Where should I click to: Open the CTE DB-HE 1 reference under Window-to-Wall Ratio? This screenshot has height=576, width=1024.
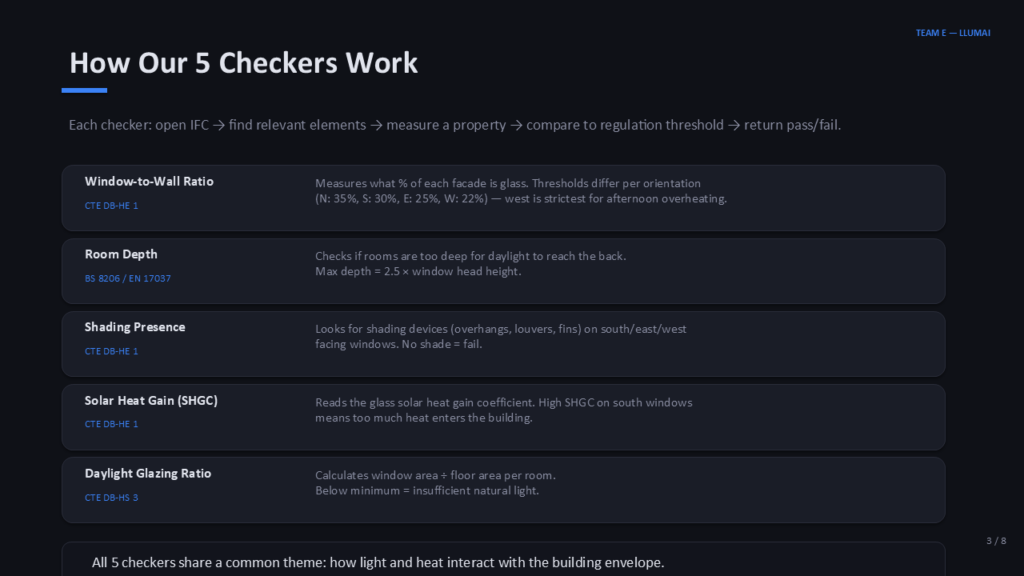[111, 205]
